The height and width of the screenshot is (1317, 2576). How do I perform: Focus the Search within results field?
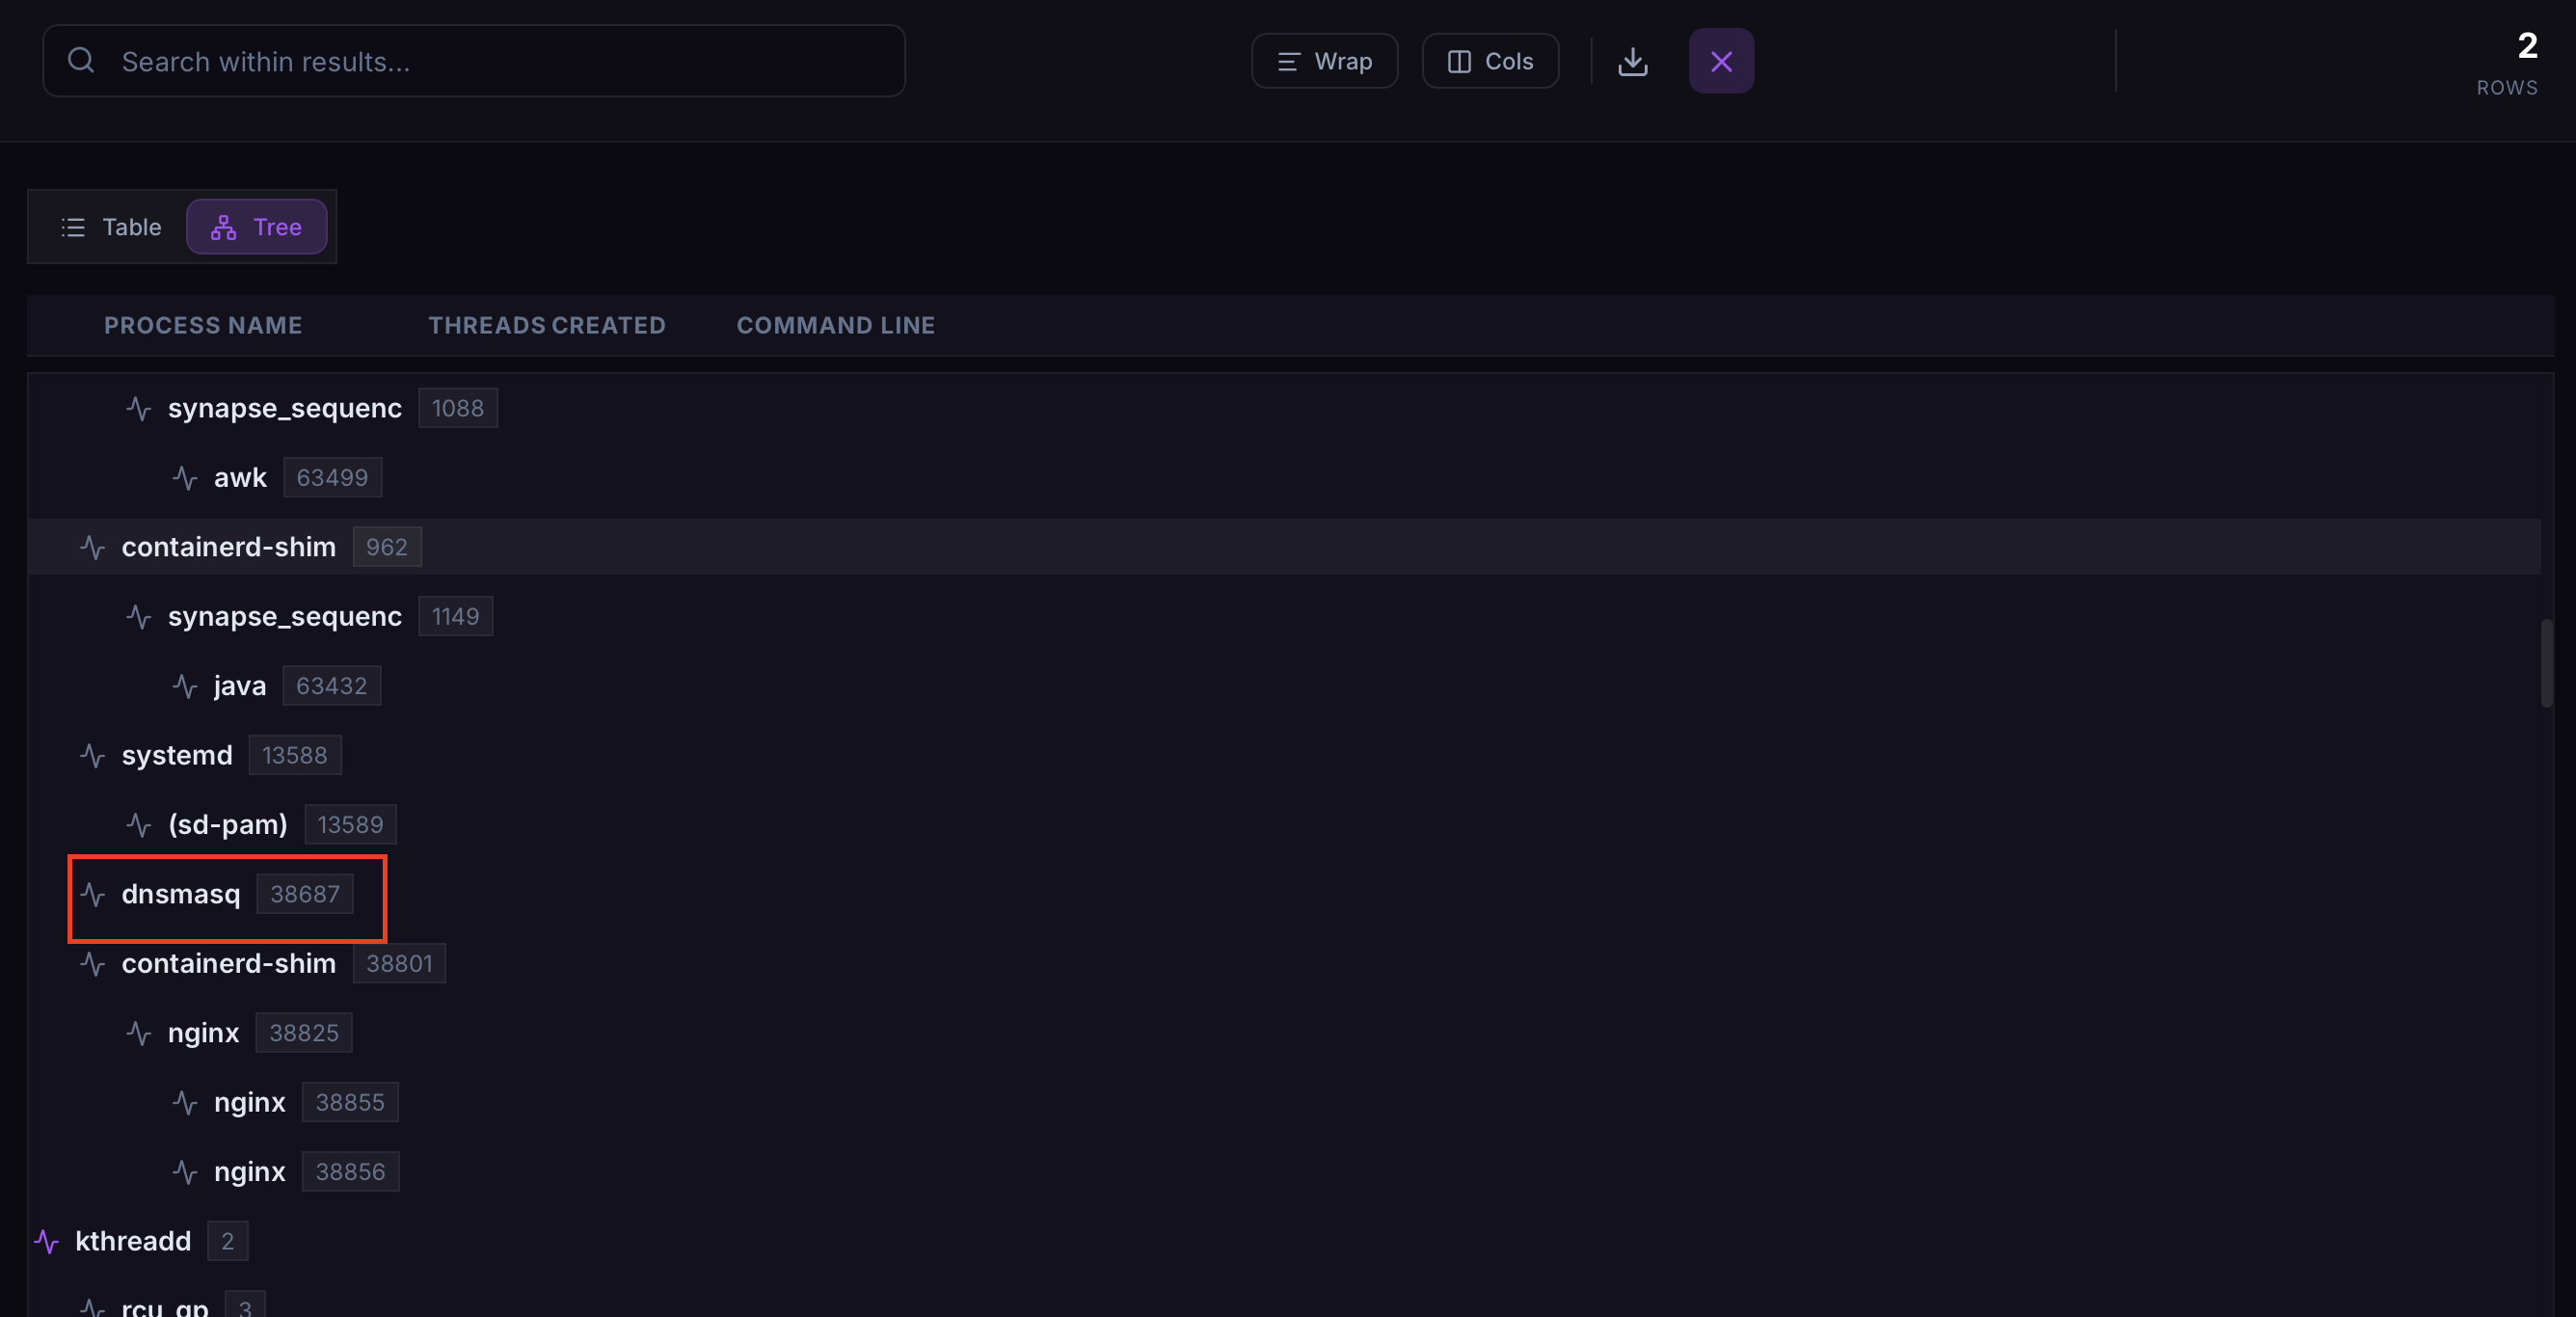pos(500,62)
